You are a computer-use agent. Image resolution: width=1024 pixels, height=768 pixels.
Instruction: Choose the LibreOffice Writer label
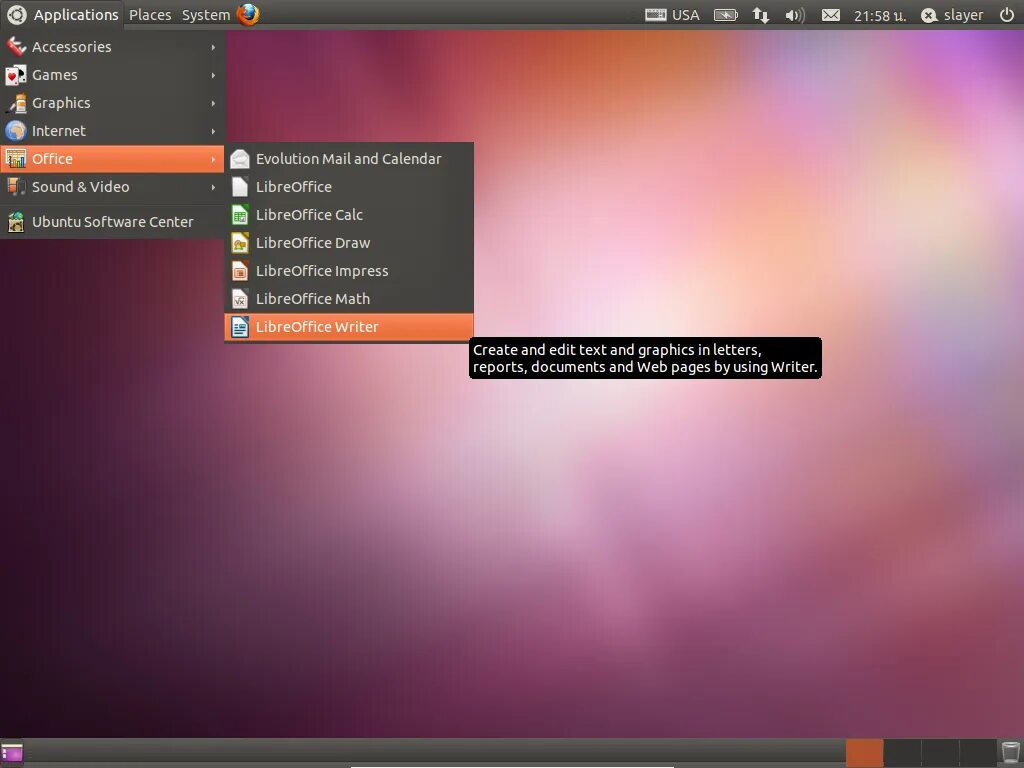pyautogui.click(x=317, y=327)
